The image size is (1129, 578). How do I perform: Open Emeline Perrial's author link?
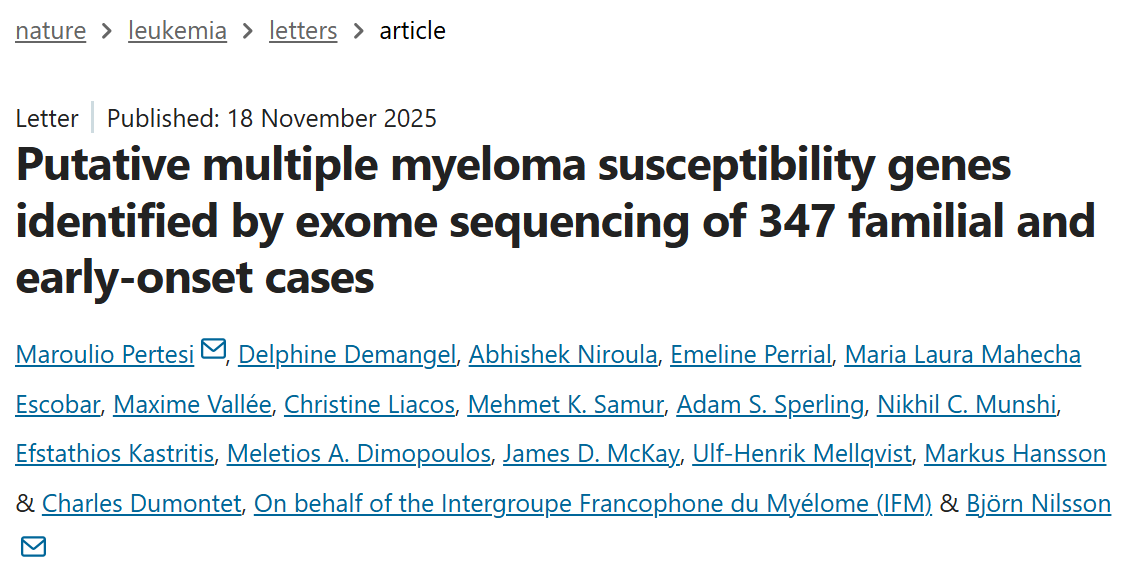click(x=753, y=354)
